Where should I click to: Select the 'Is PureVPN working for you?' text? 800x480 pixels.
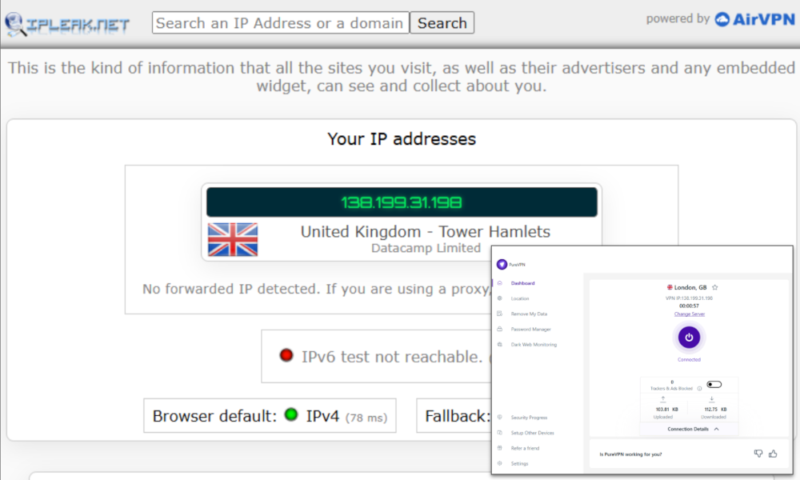pos(630,454)
